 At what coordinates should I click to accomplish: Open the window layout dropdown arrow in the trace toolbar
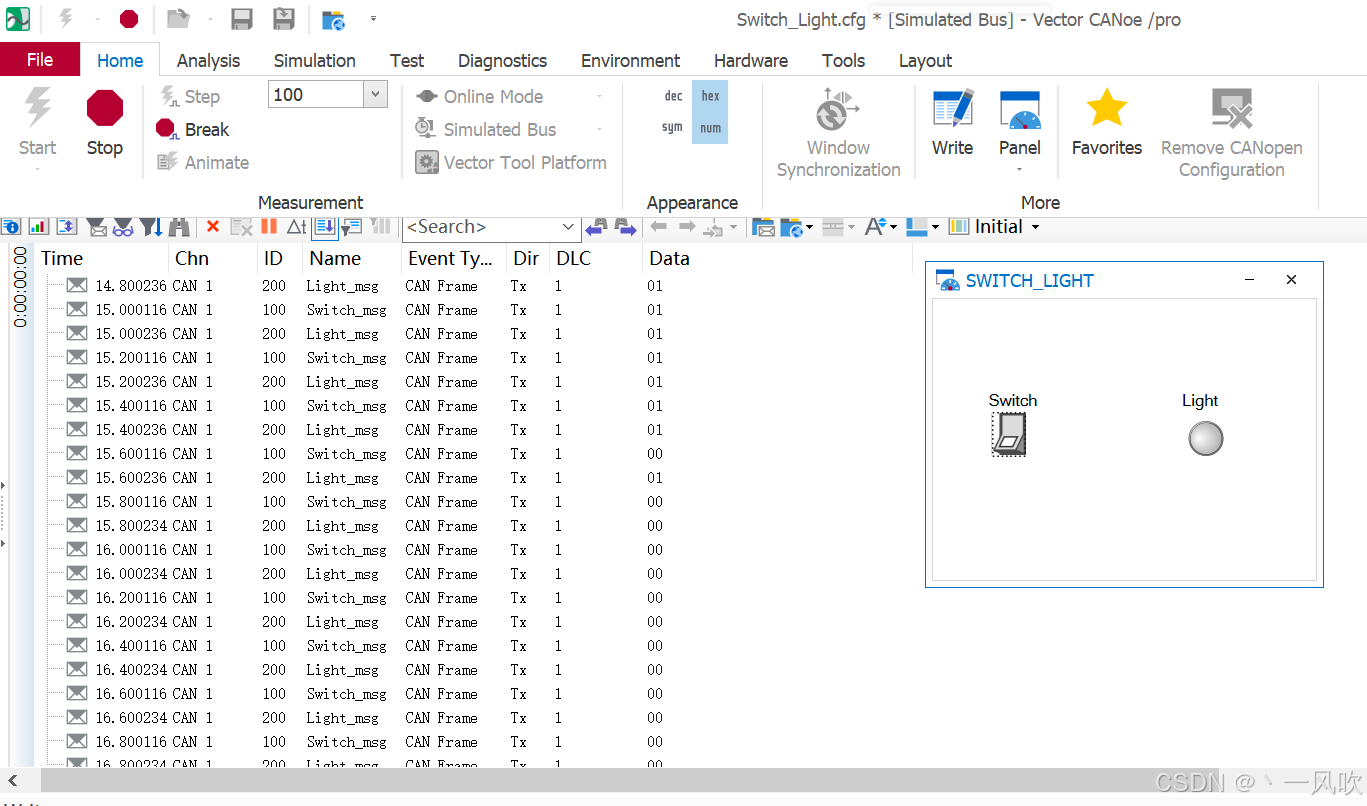coord(935,227)
